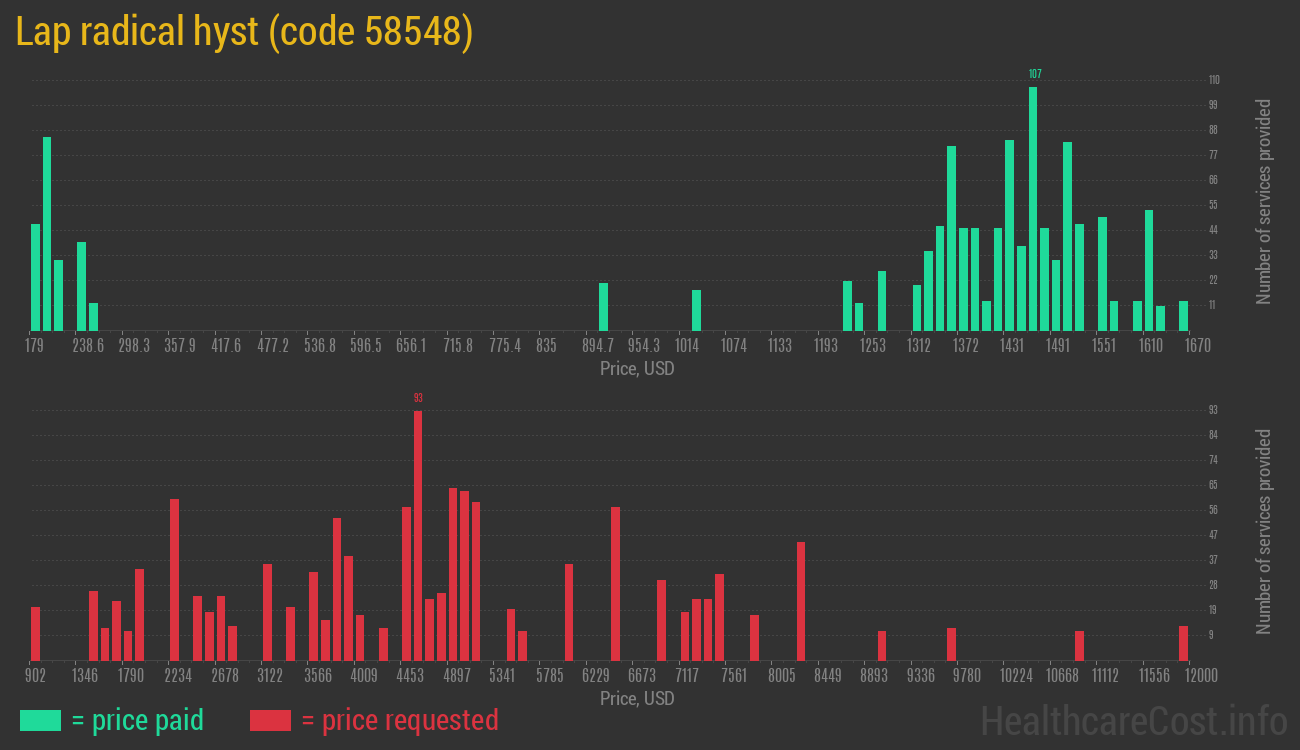Screen dimensions: 1300x750
Task: Select the tallest green bar labeled 107
Action: click(1033, 208)
